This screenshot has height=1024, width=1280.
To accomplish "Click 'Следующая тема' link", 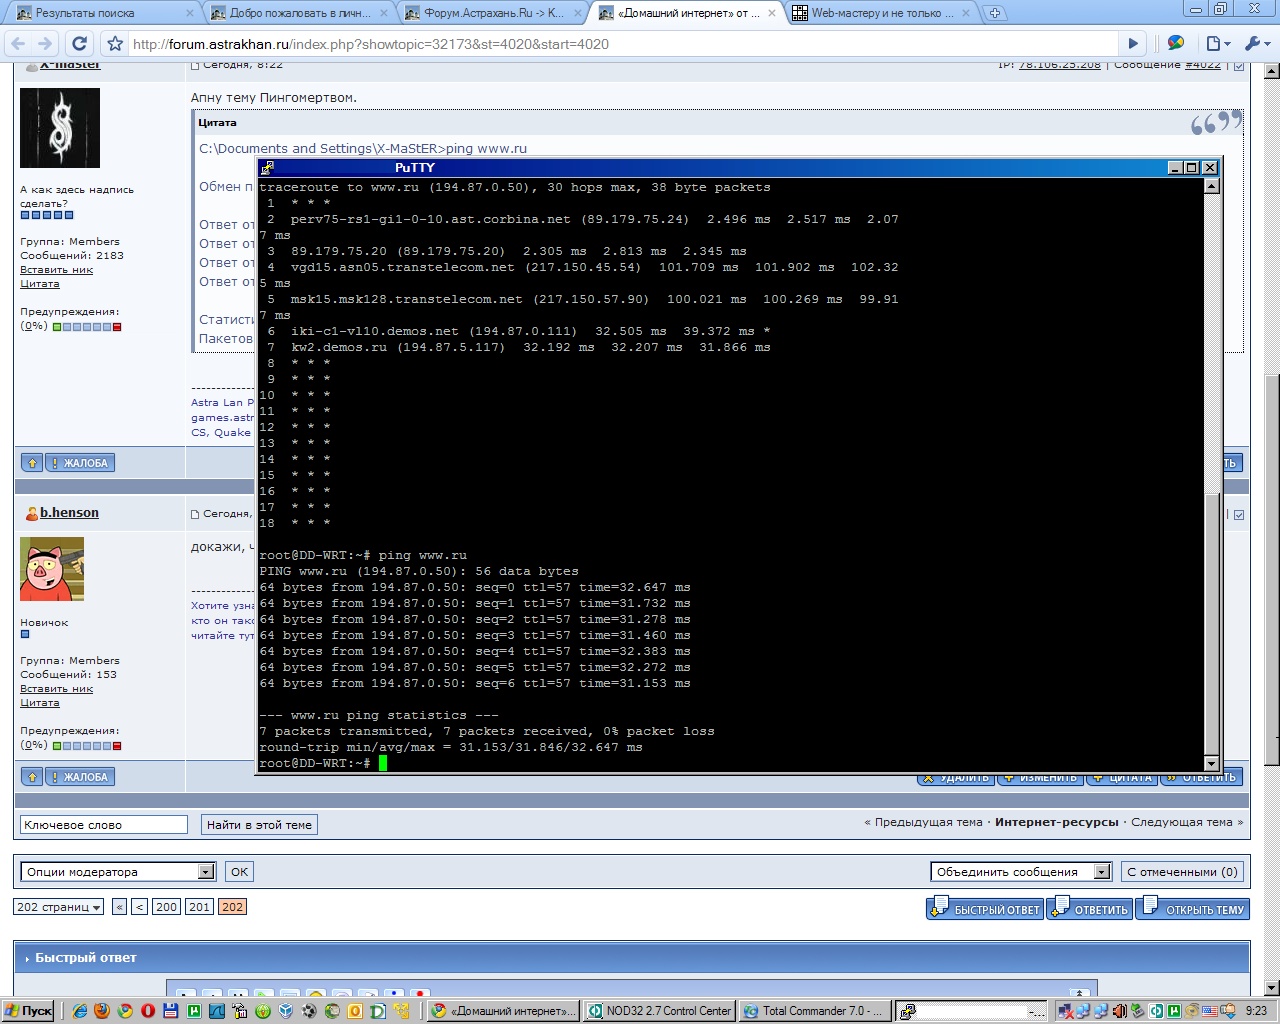I will coord(1181,822).
